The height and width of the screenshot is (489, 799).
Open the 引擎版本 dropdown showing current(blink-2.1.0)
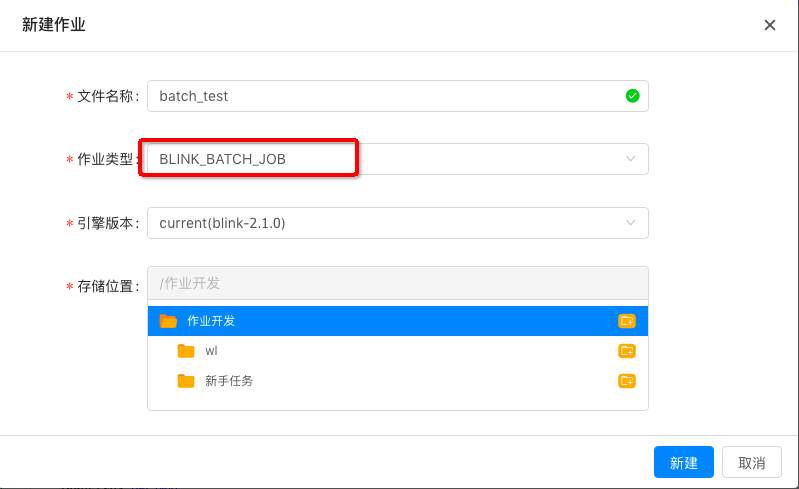point(397,223)
